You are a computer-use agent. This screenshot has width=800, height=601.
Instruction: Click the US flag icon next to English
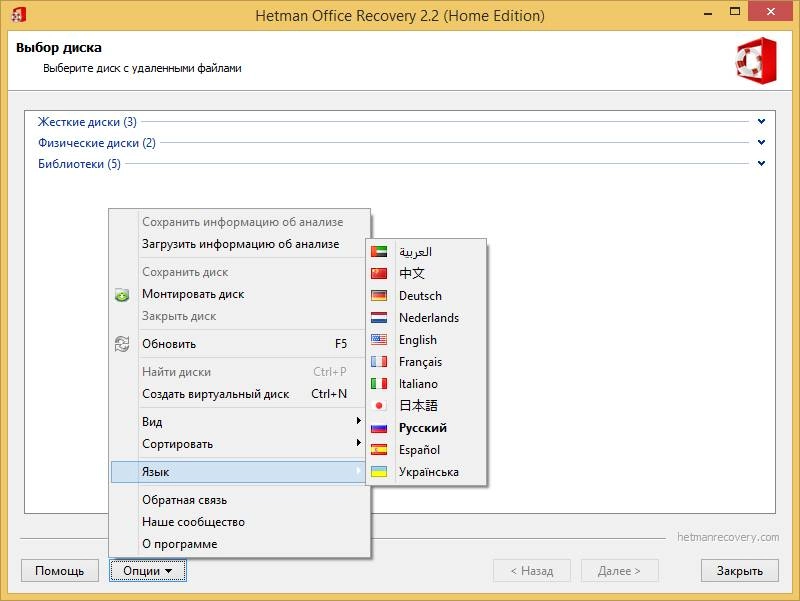point(379,339)
